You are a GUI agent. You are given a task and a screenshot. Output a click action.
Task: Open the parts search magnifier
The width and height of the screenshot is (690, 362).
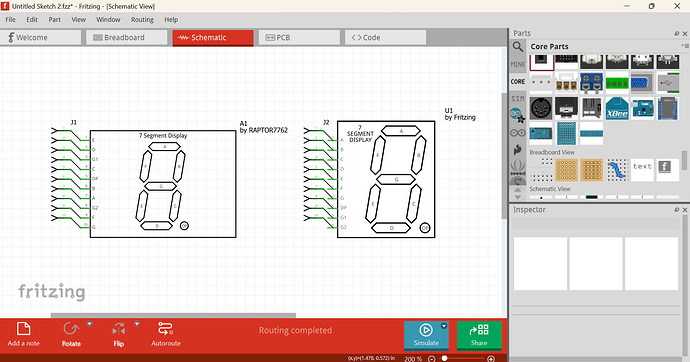click(x=518, y=47)
